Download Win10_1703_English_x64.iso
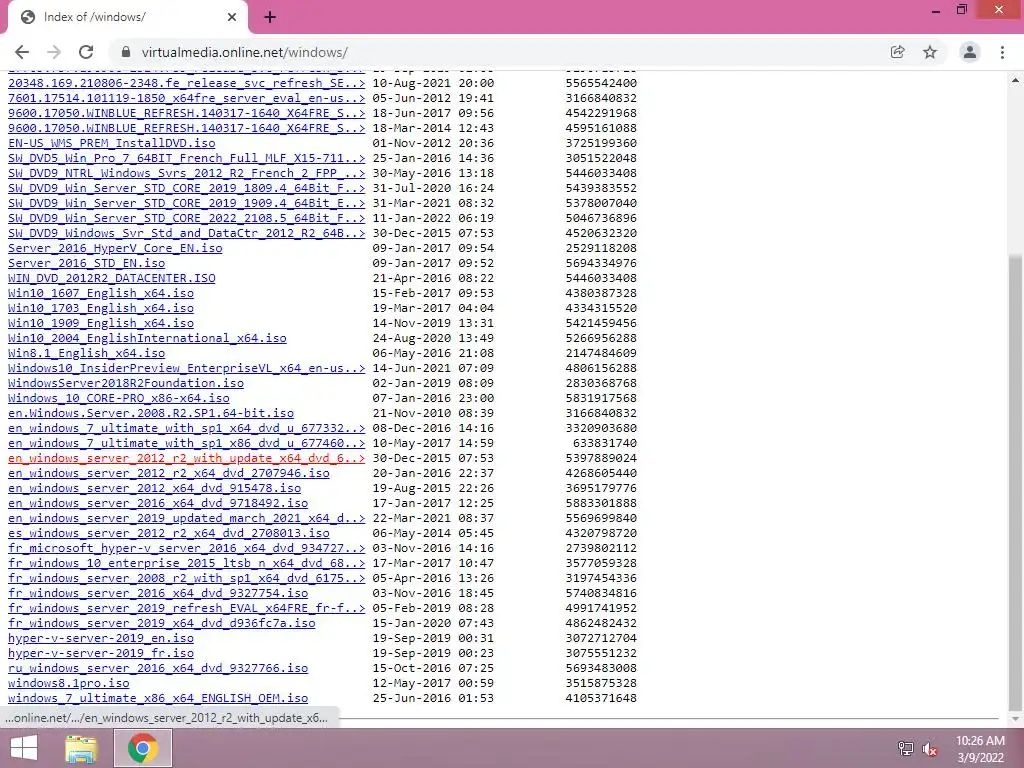 coord(101,308)
